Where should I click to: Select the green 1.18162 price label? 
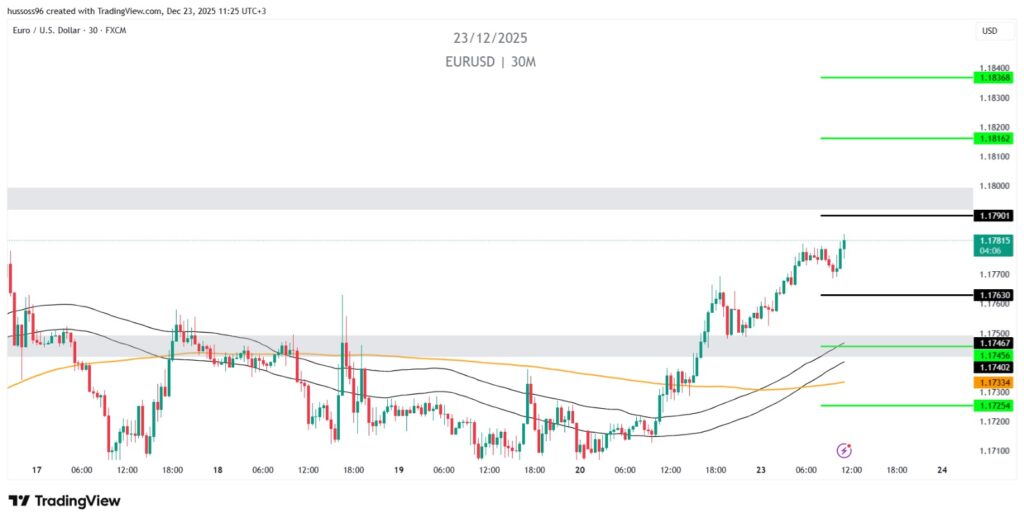(995, 138)
